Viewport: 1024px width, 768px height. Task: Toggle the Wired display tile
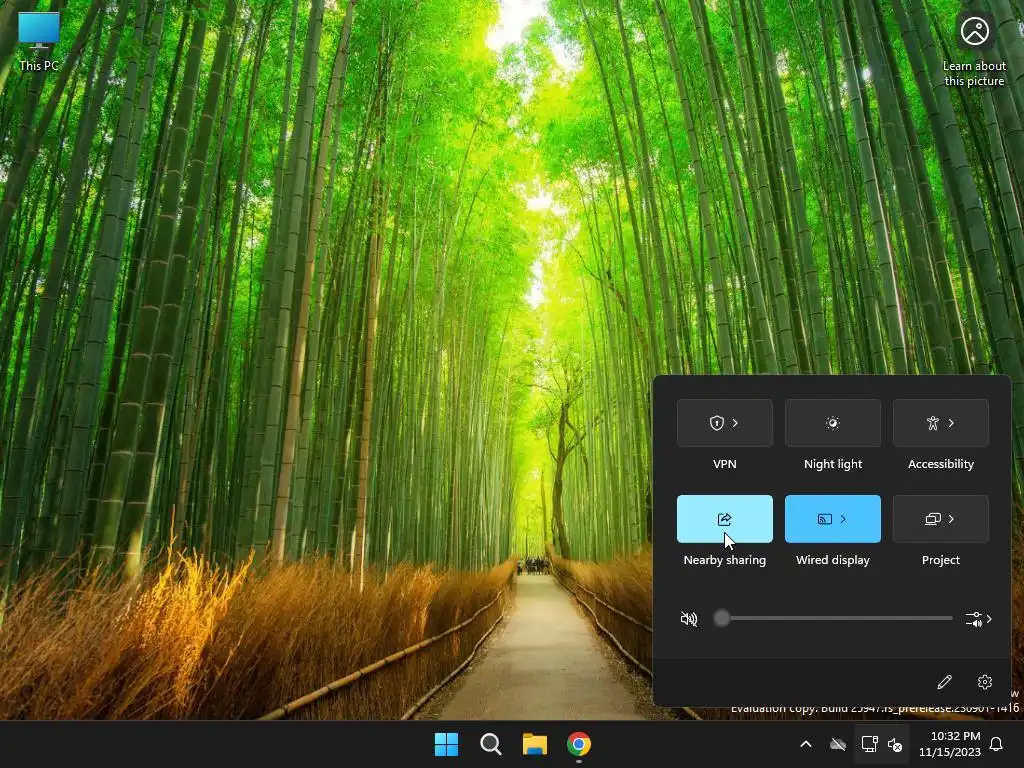click(x=824, y=519)
